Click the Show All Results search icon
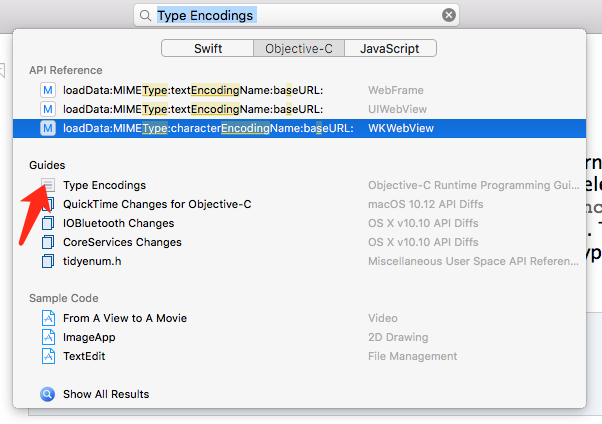This screenshot has height=424, width=602. point(47,394)
